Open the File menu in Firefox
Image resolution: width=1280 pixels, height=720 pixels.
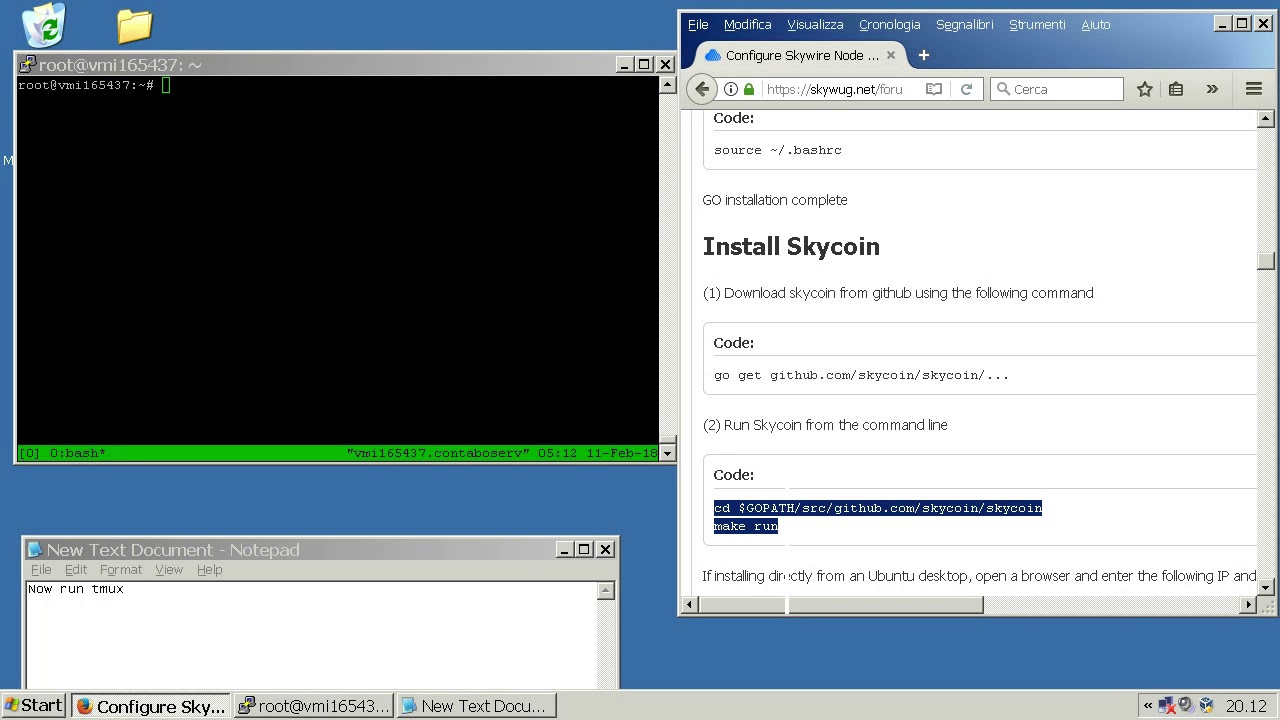click(x=698, y=25)
